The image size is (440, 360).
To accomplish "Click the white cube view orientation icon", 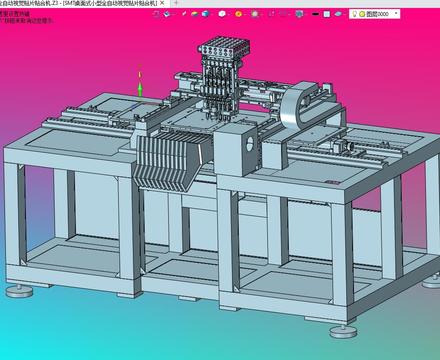I will (x=222, y=14).
